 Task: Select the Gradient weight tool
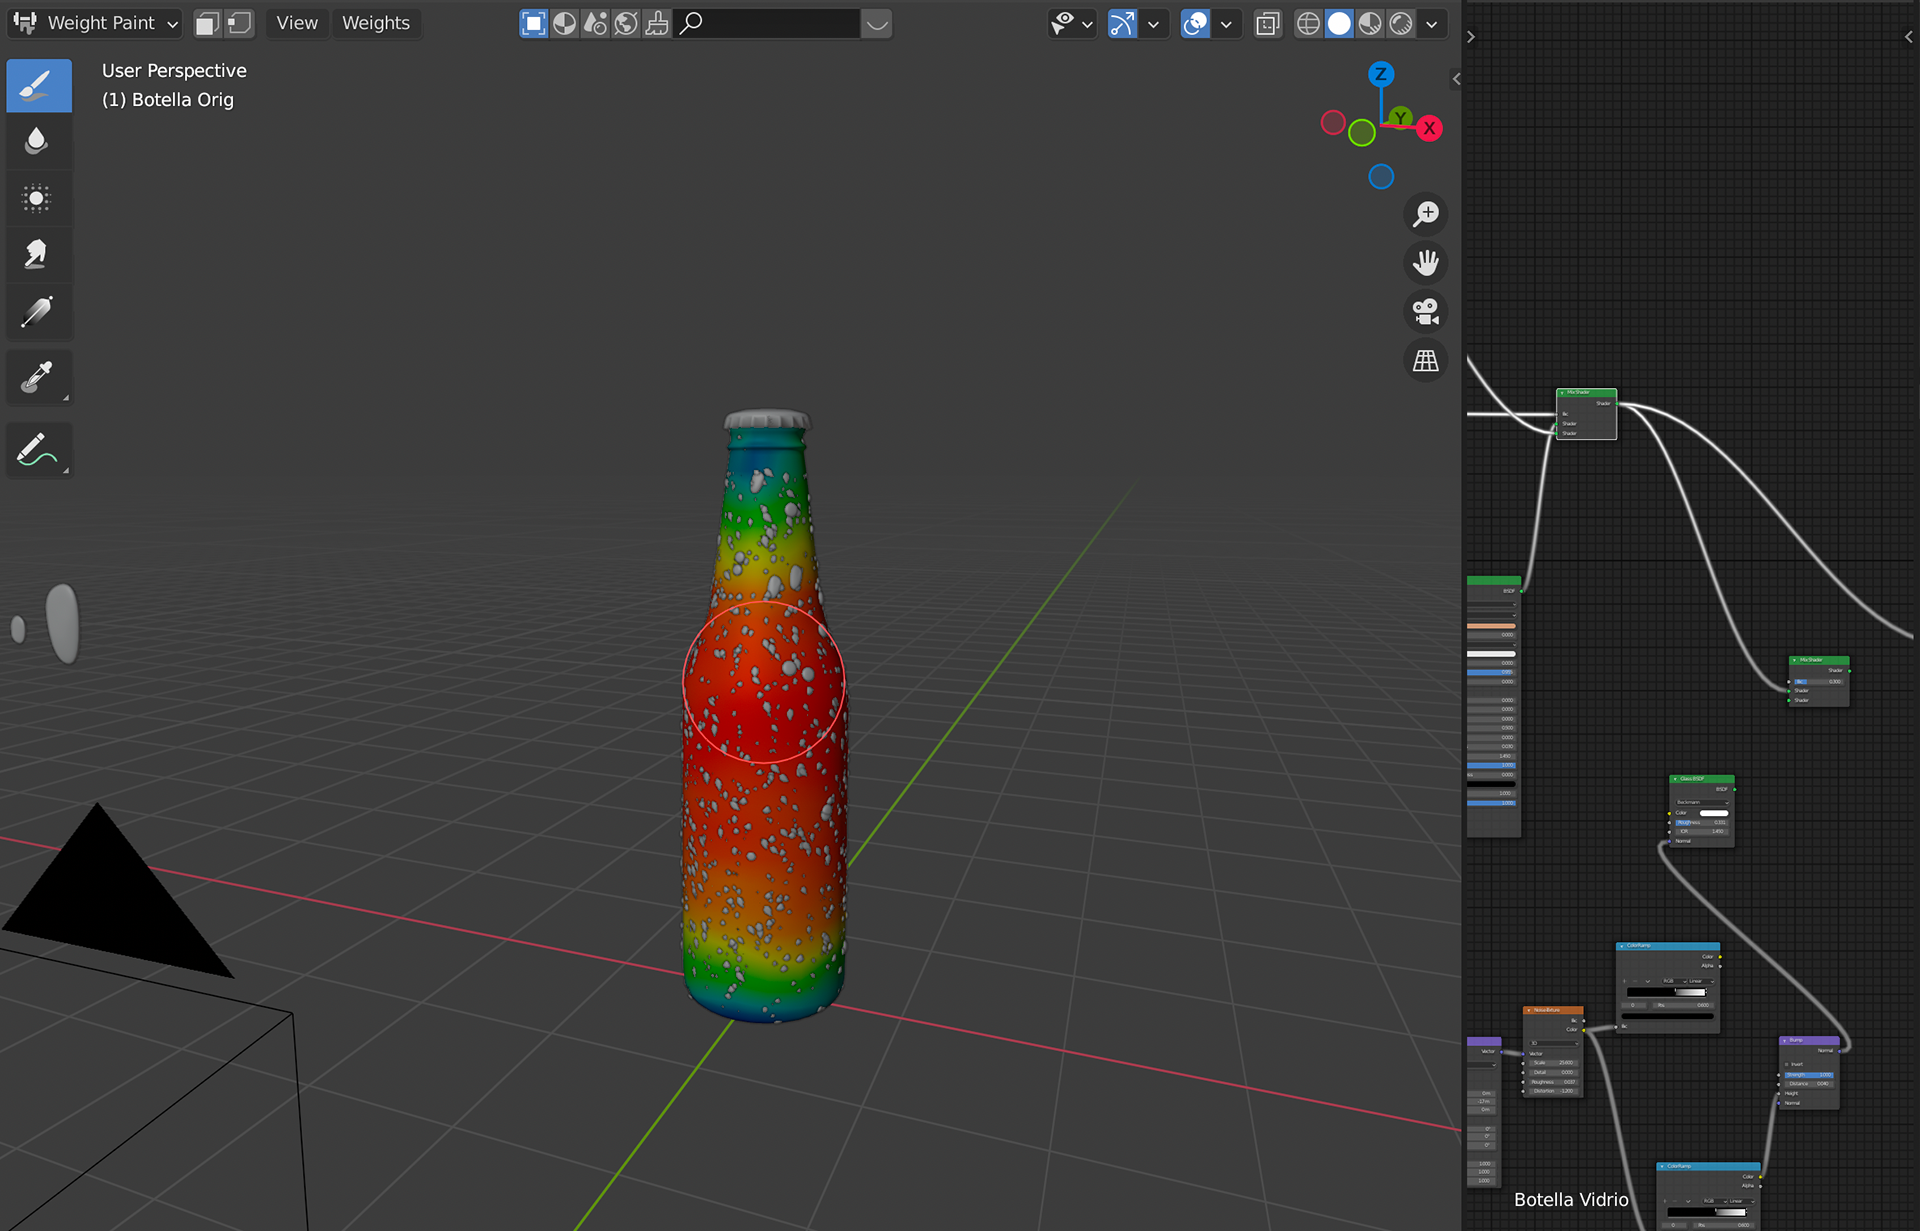[39, 312]
